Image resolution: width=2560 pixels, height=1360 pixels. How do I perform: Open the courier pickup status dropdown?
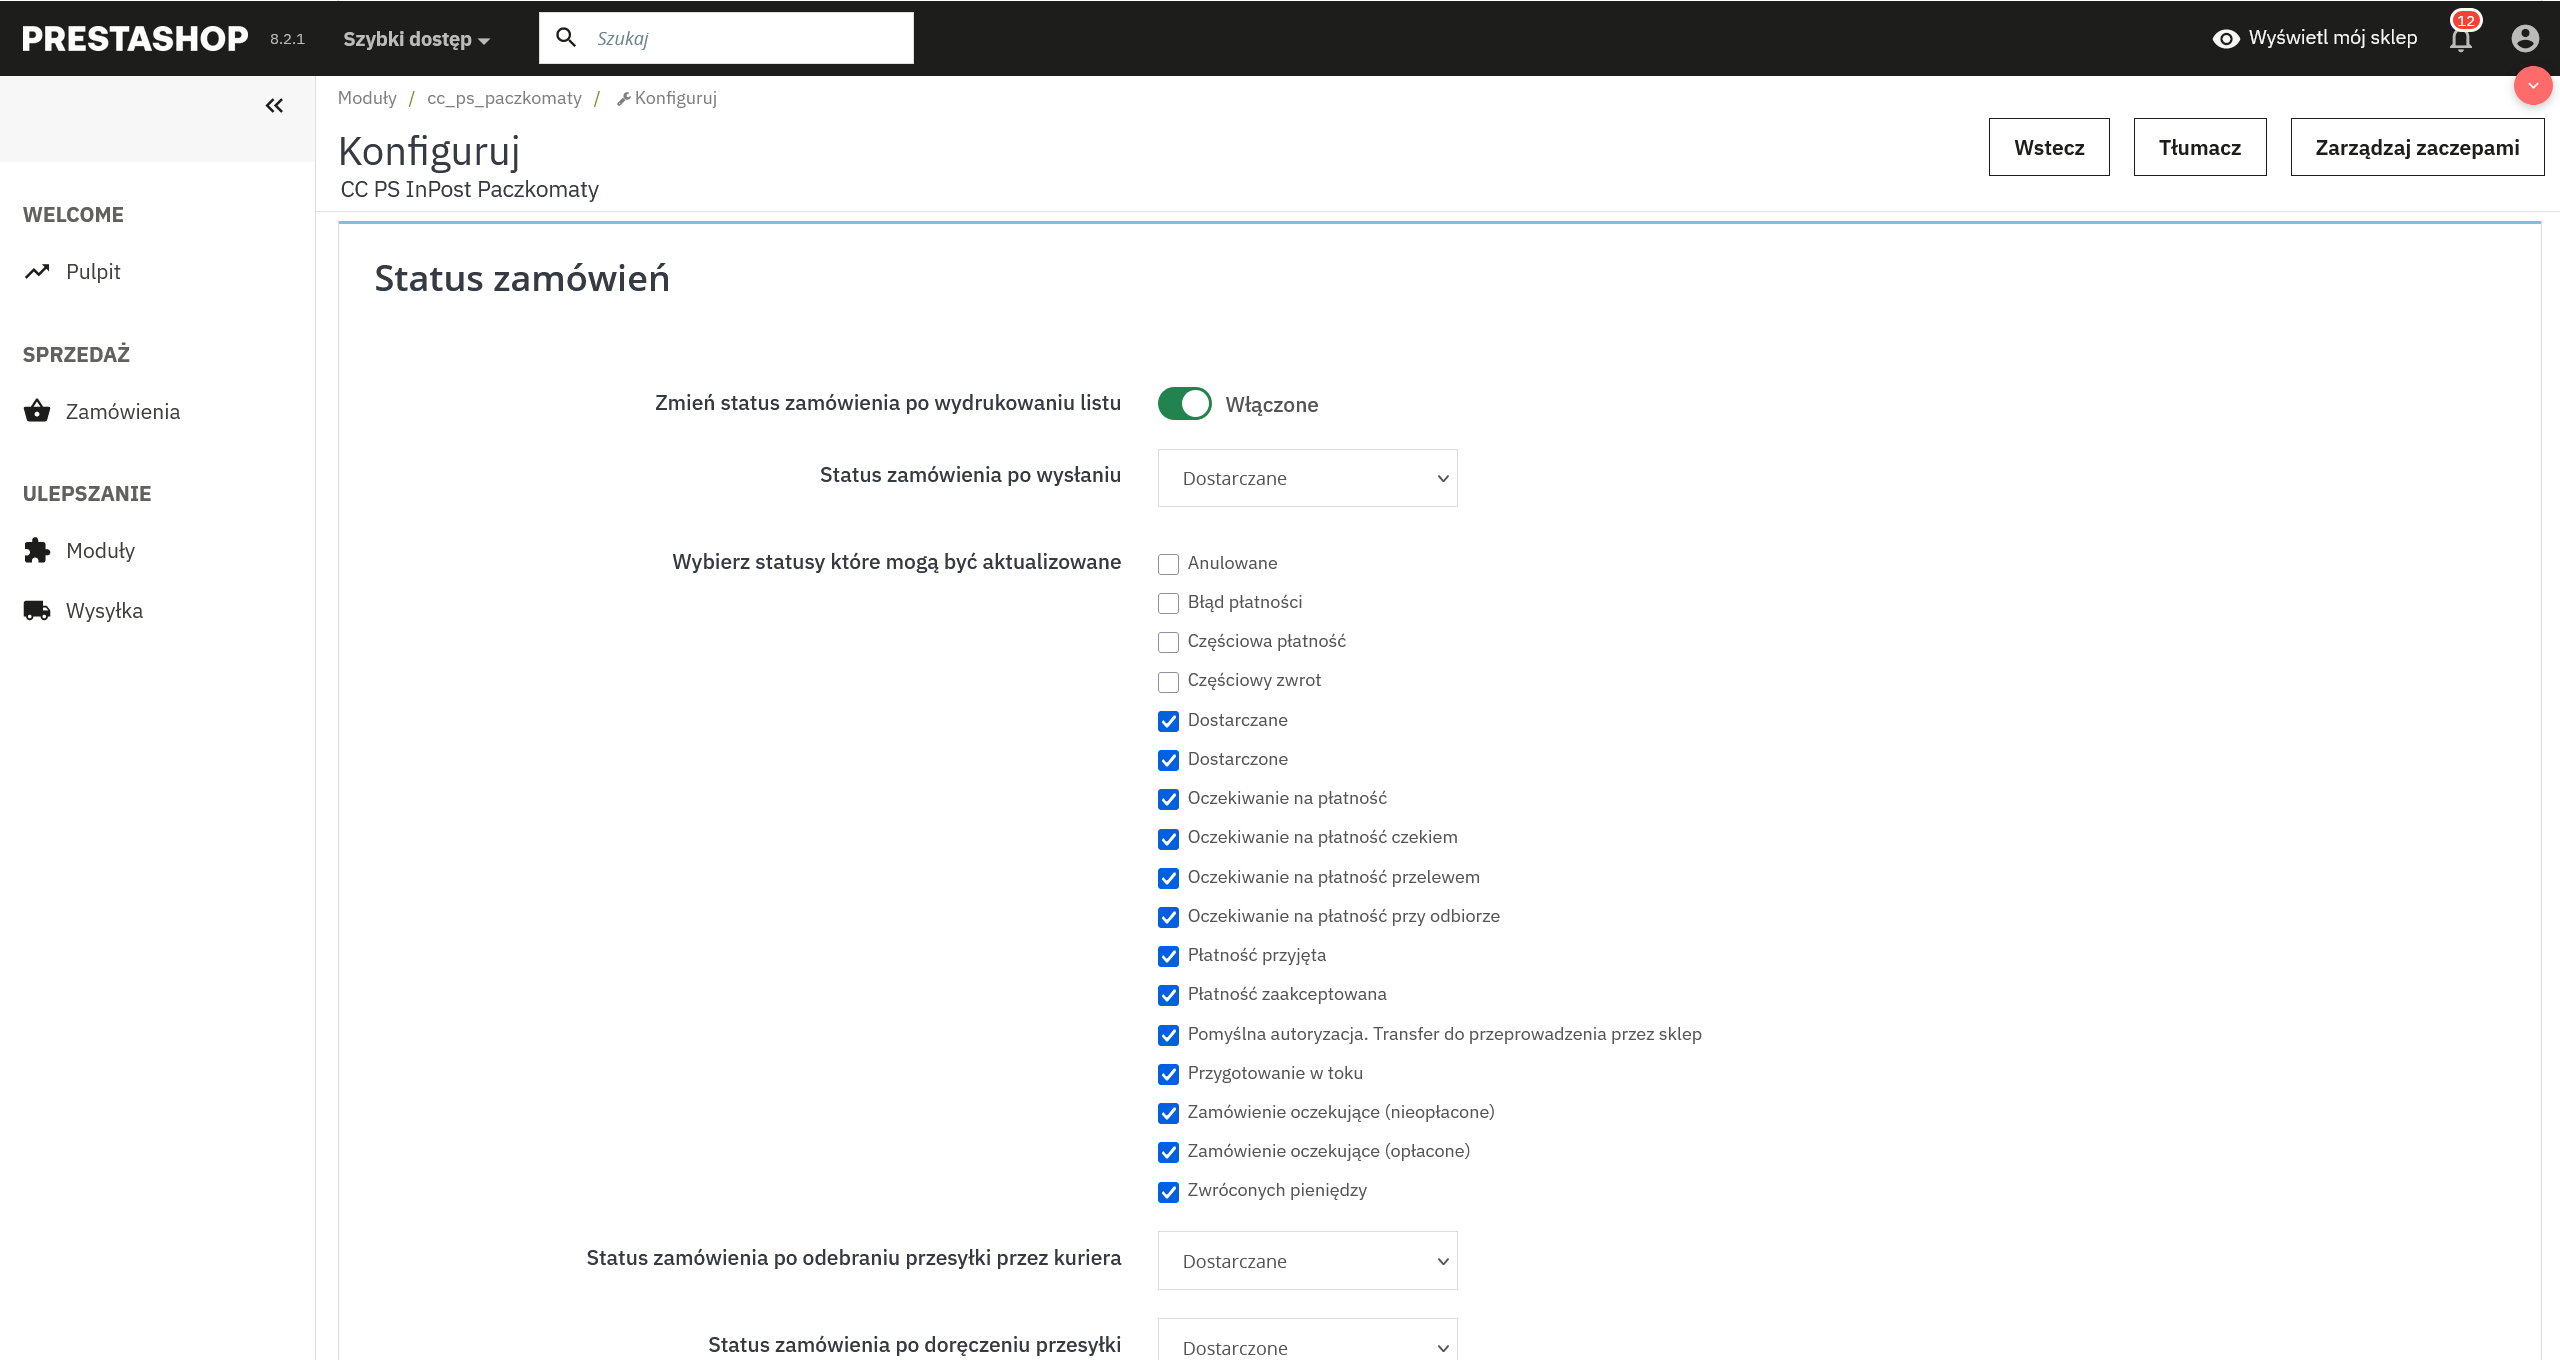pyautogui.click(x=1307, y=1261)
